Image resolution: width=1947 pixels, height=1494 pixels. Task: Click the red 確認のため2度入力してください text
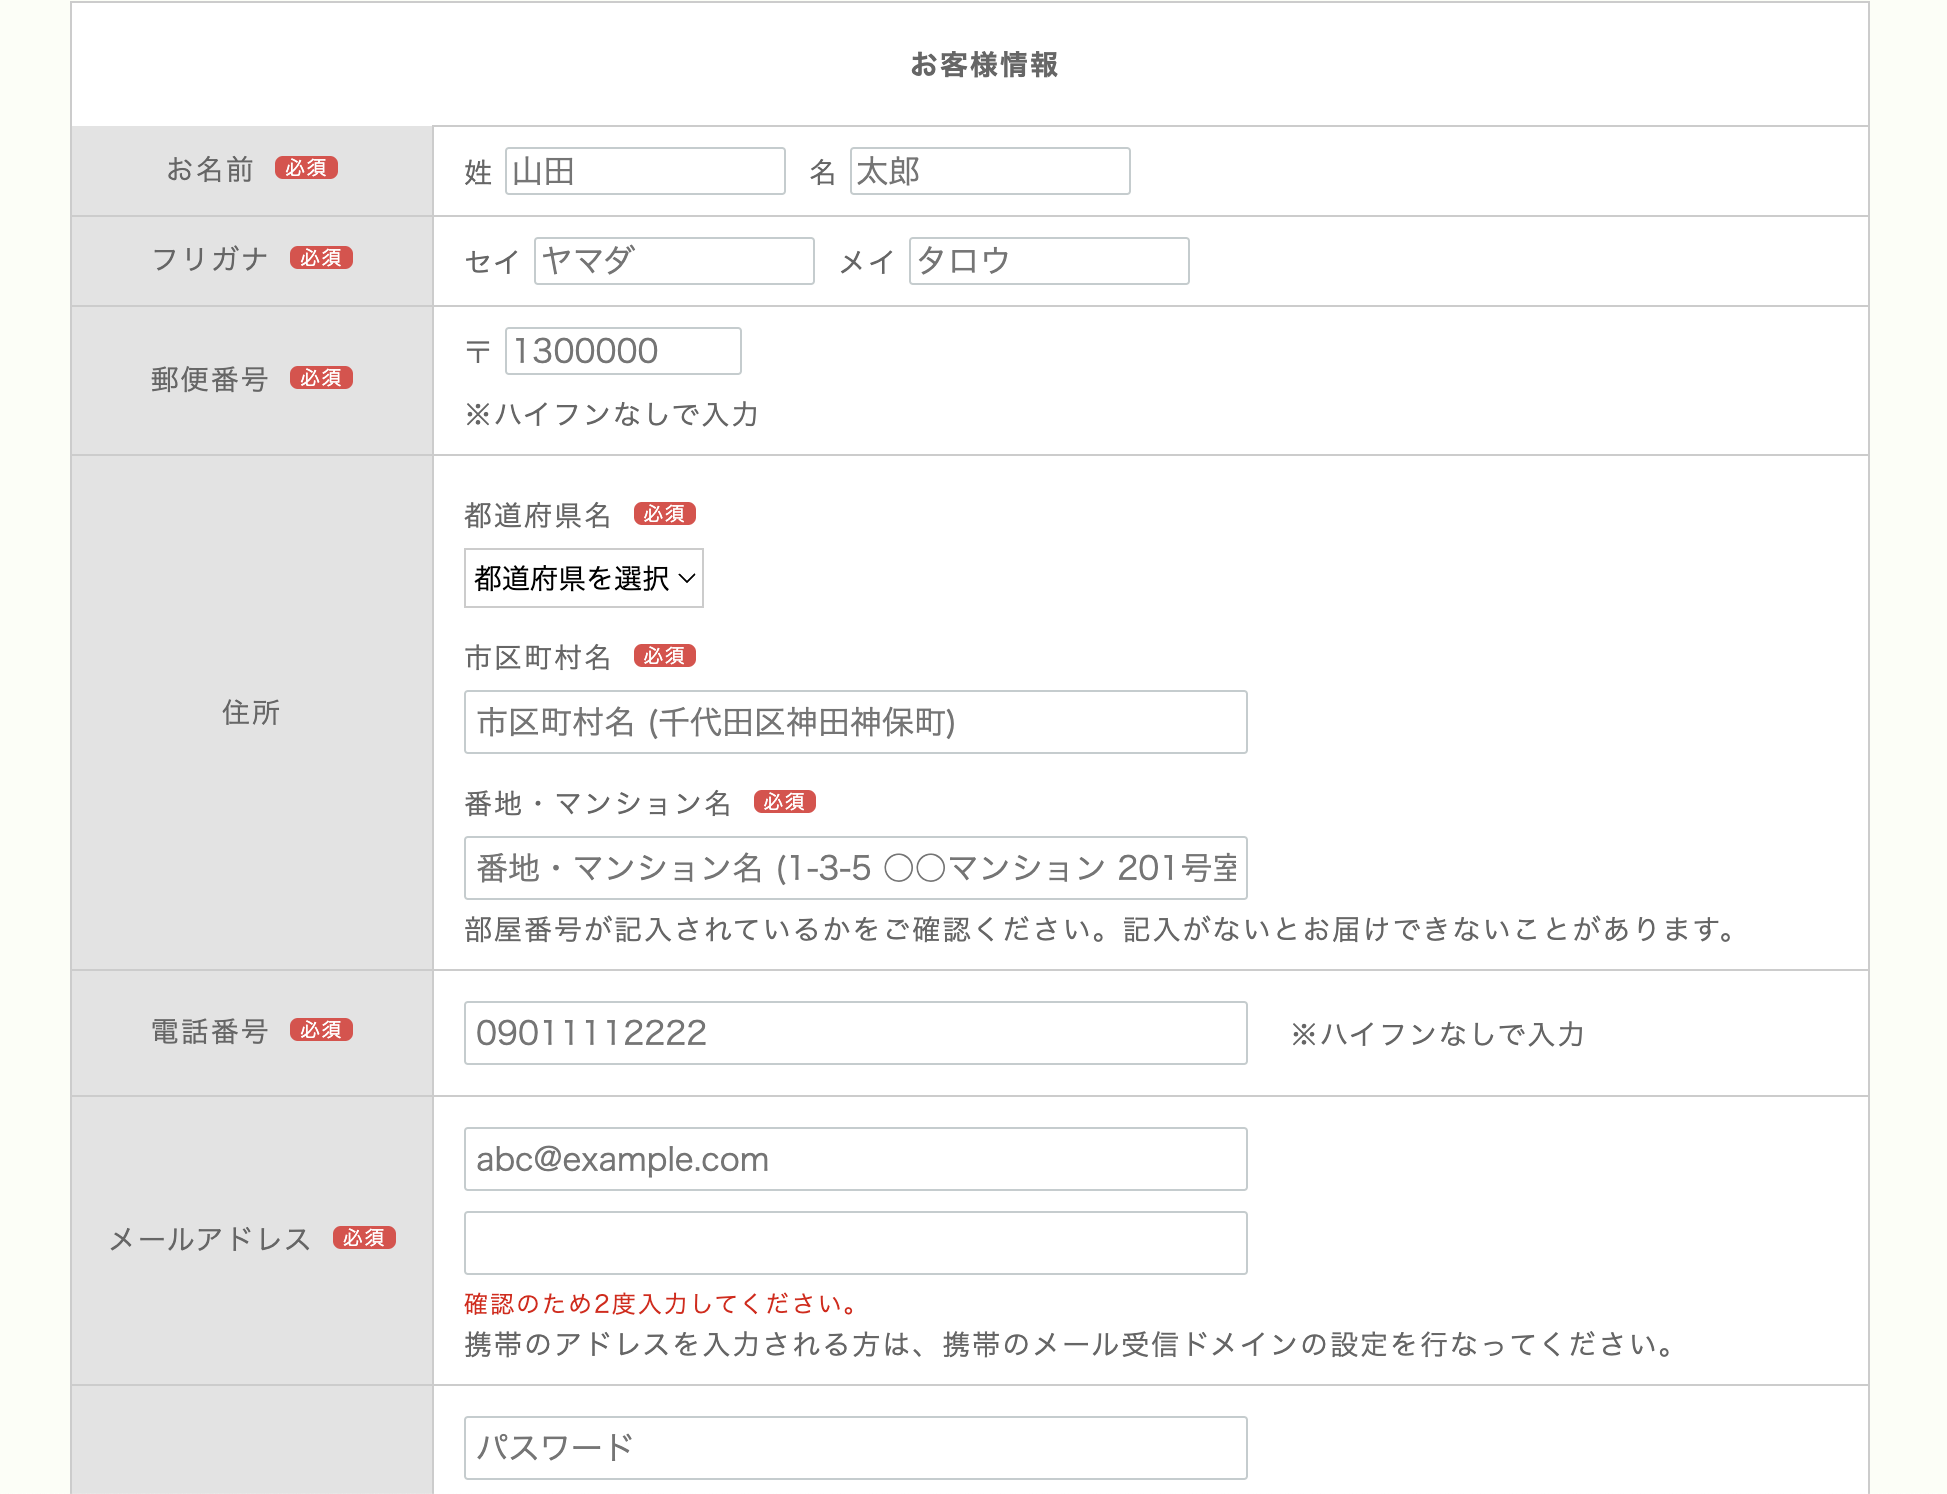[x=661, y=1304]
